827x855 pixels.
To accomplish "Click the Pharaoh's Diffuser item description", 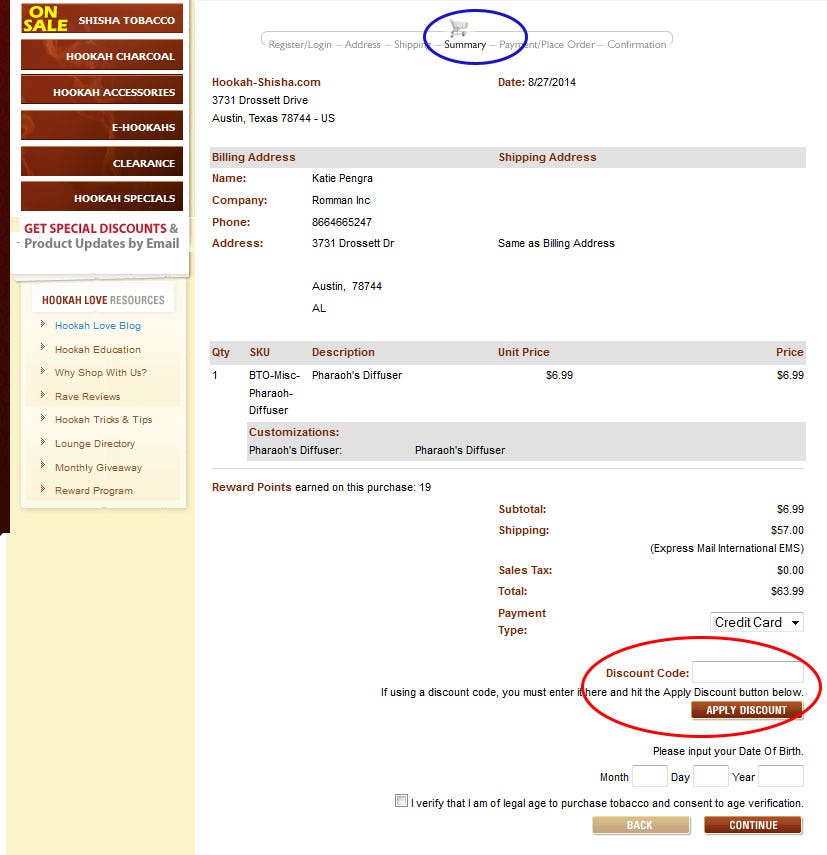I will click(357, 375).
